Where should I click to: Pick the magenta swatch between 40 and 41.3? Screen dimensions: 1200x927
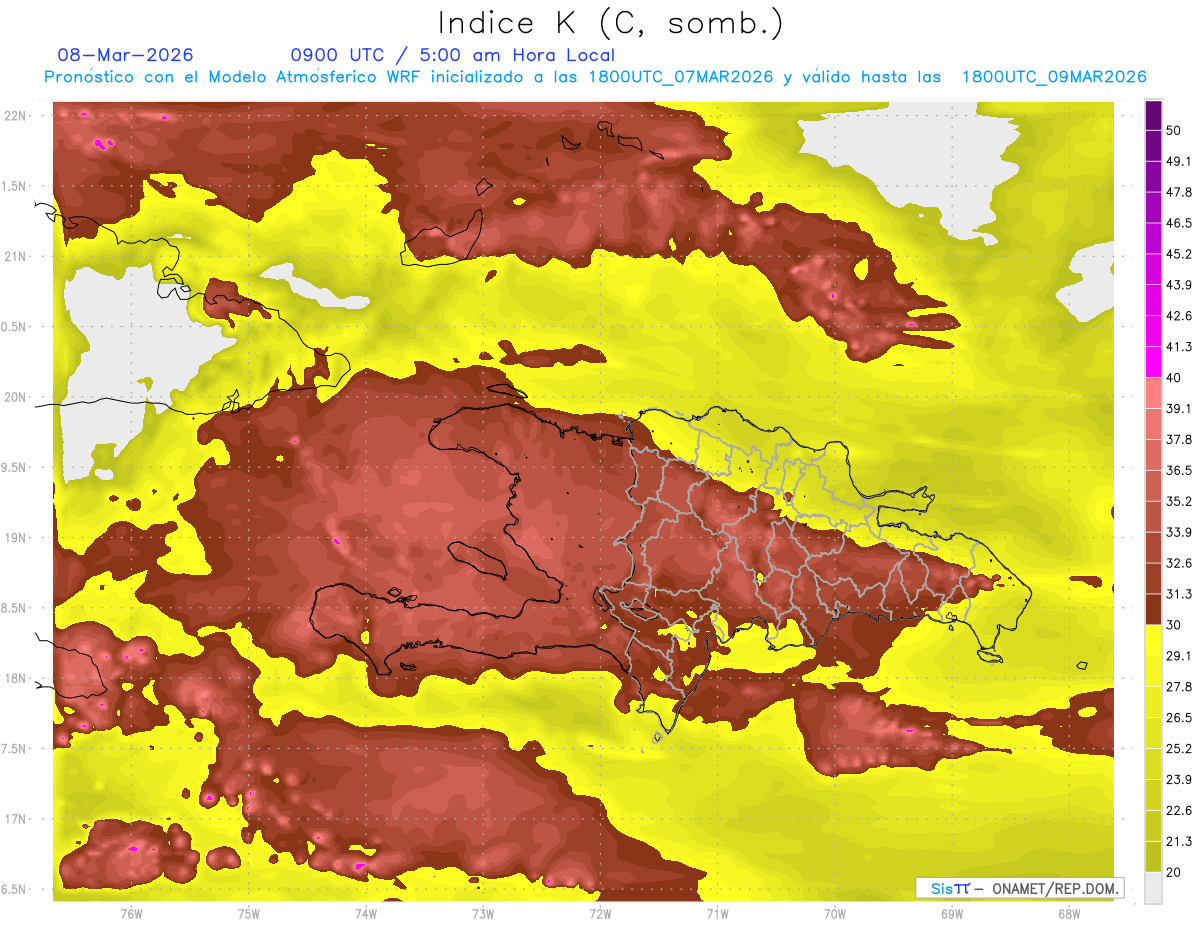coord(1153,363)
